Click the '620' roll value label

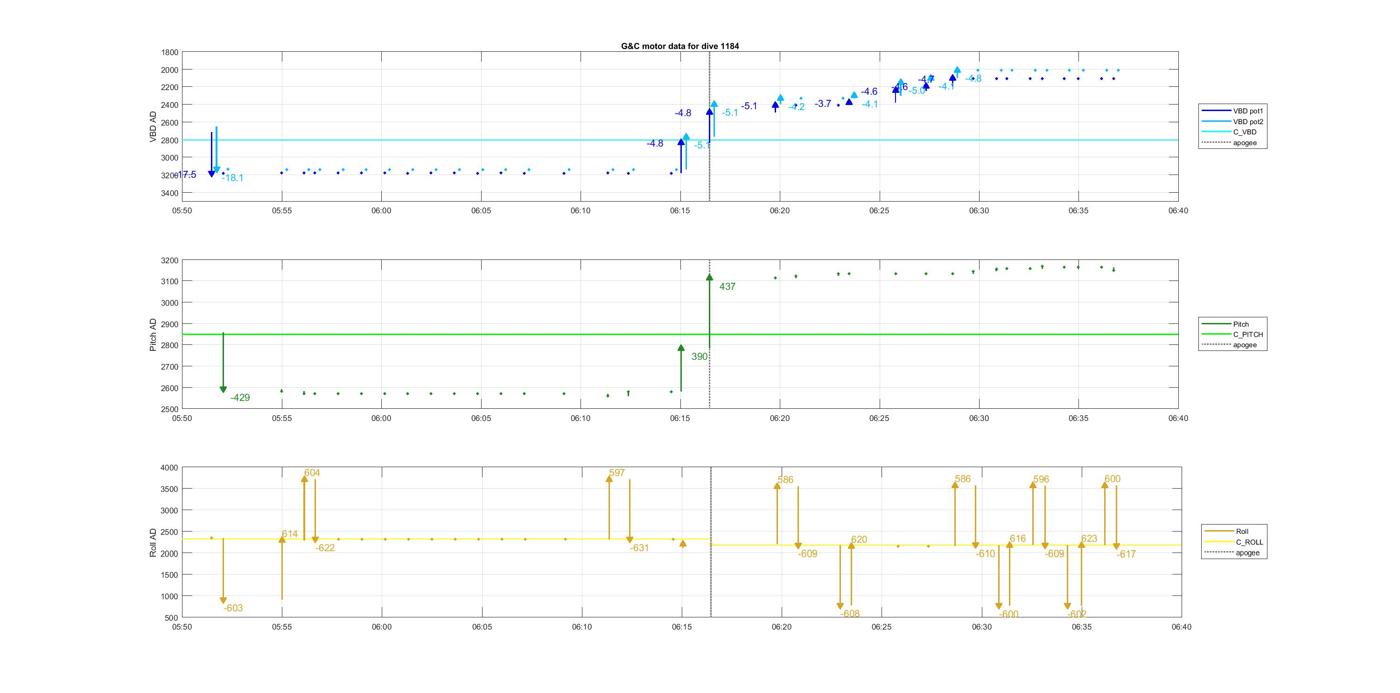tap(859, 540)
